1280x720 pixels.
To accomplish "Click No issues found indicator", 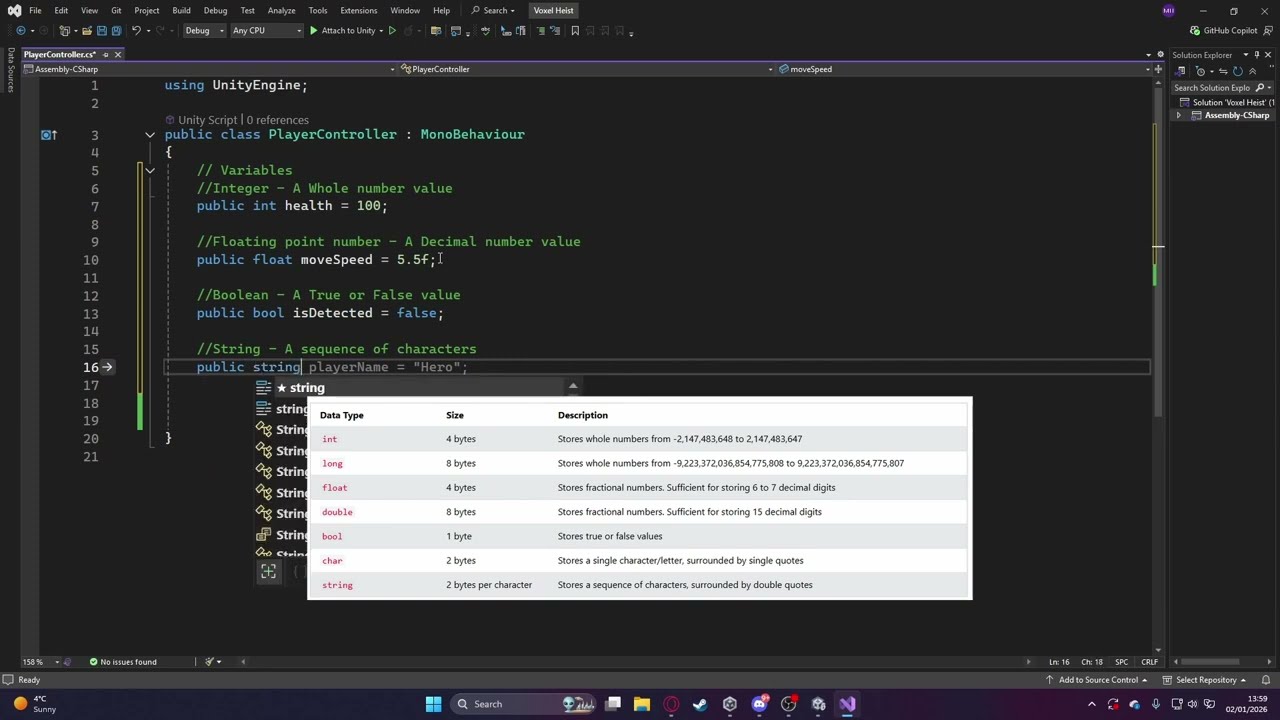I will [123, 662].
